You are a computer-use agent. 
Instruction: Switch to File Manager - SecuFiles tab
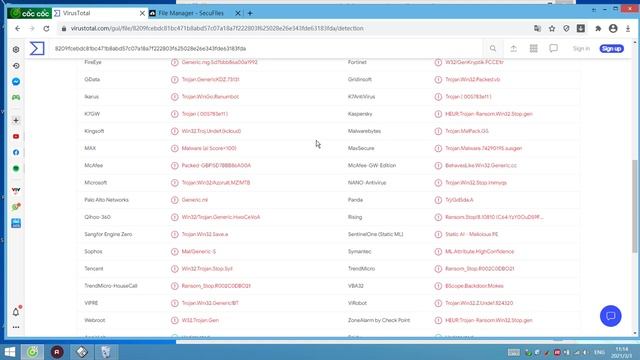[191, 13]
